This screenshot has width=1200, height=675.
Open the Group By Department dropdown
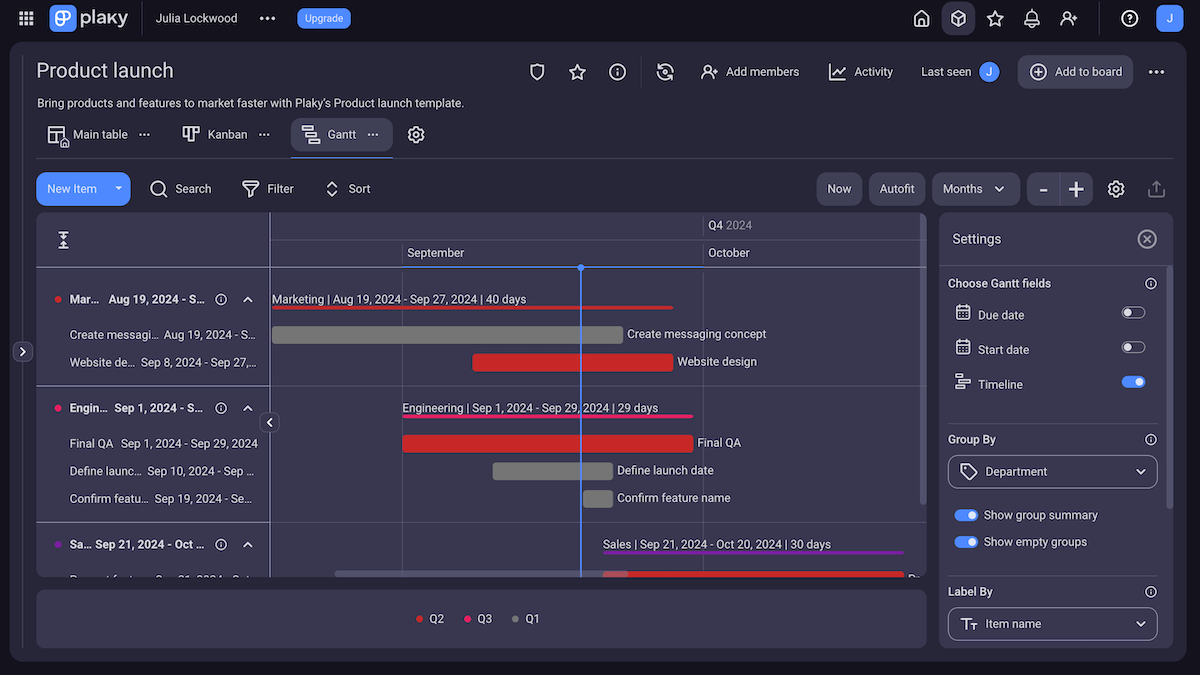click(x=1052, y=471)
